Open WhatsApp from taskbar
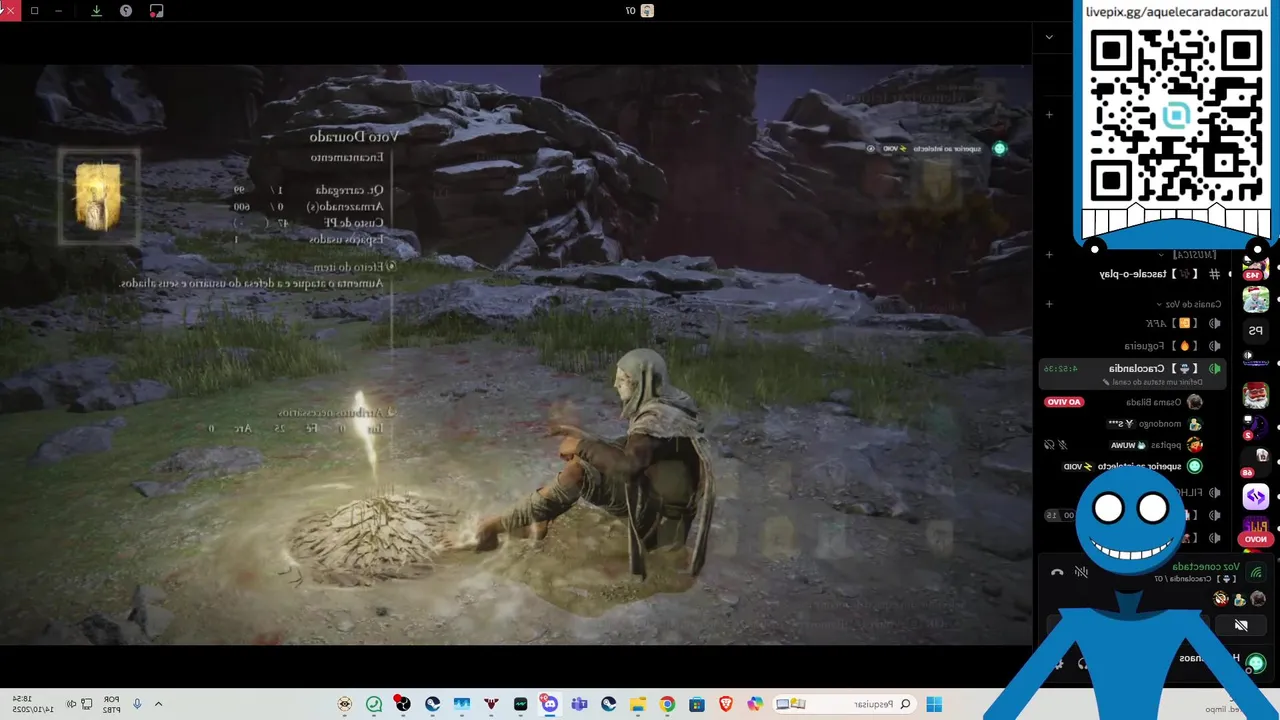Image resolution: width=1280 pixels, height=720 pixels. (x=373, y=704)
